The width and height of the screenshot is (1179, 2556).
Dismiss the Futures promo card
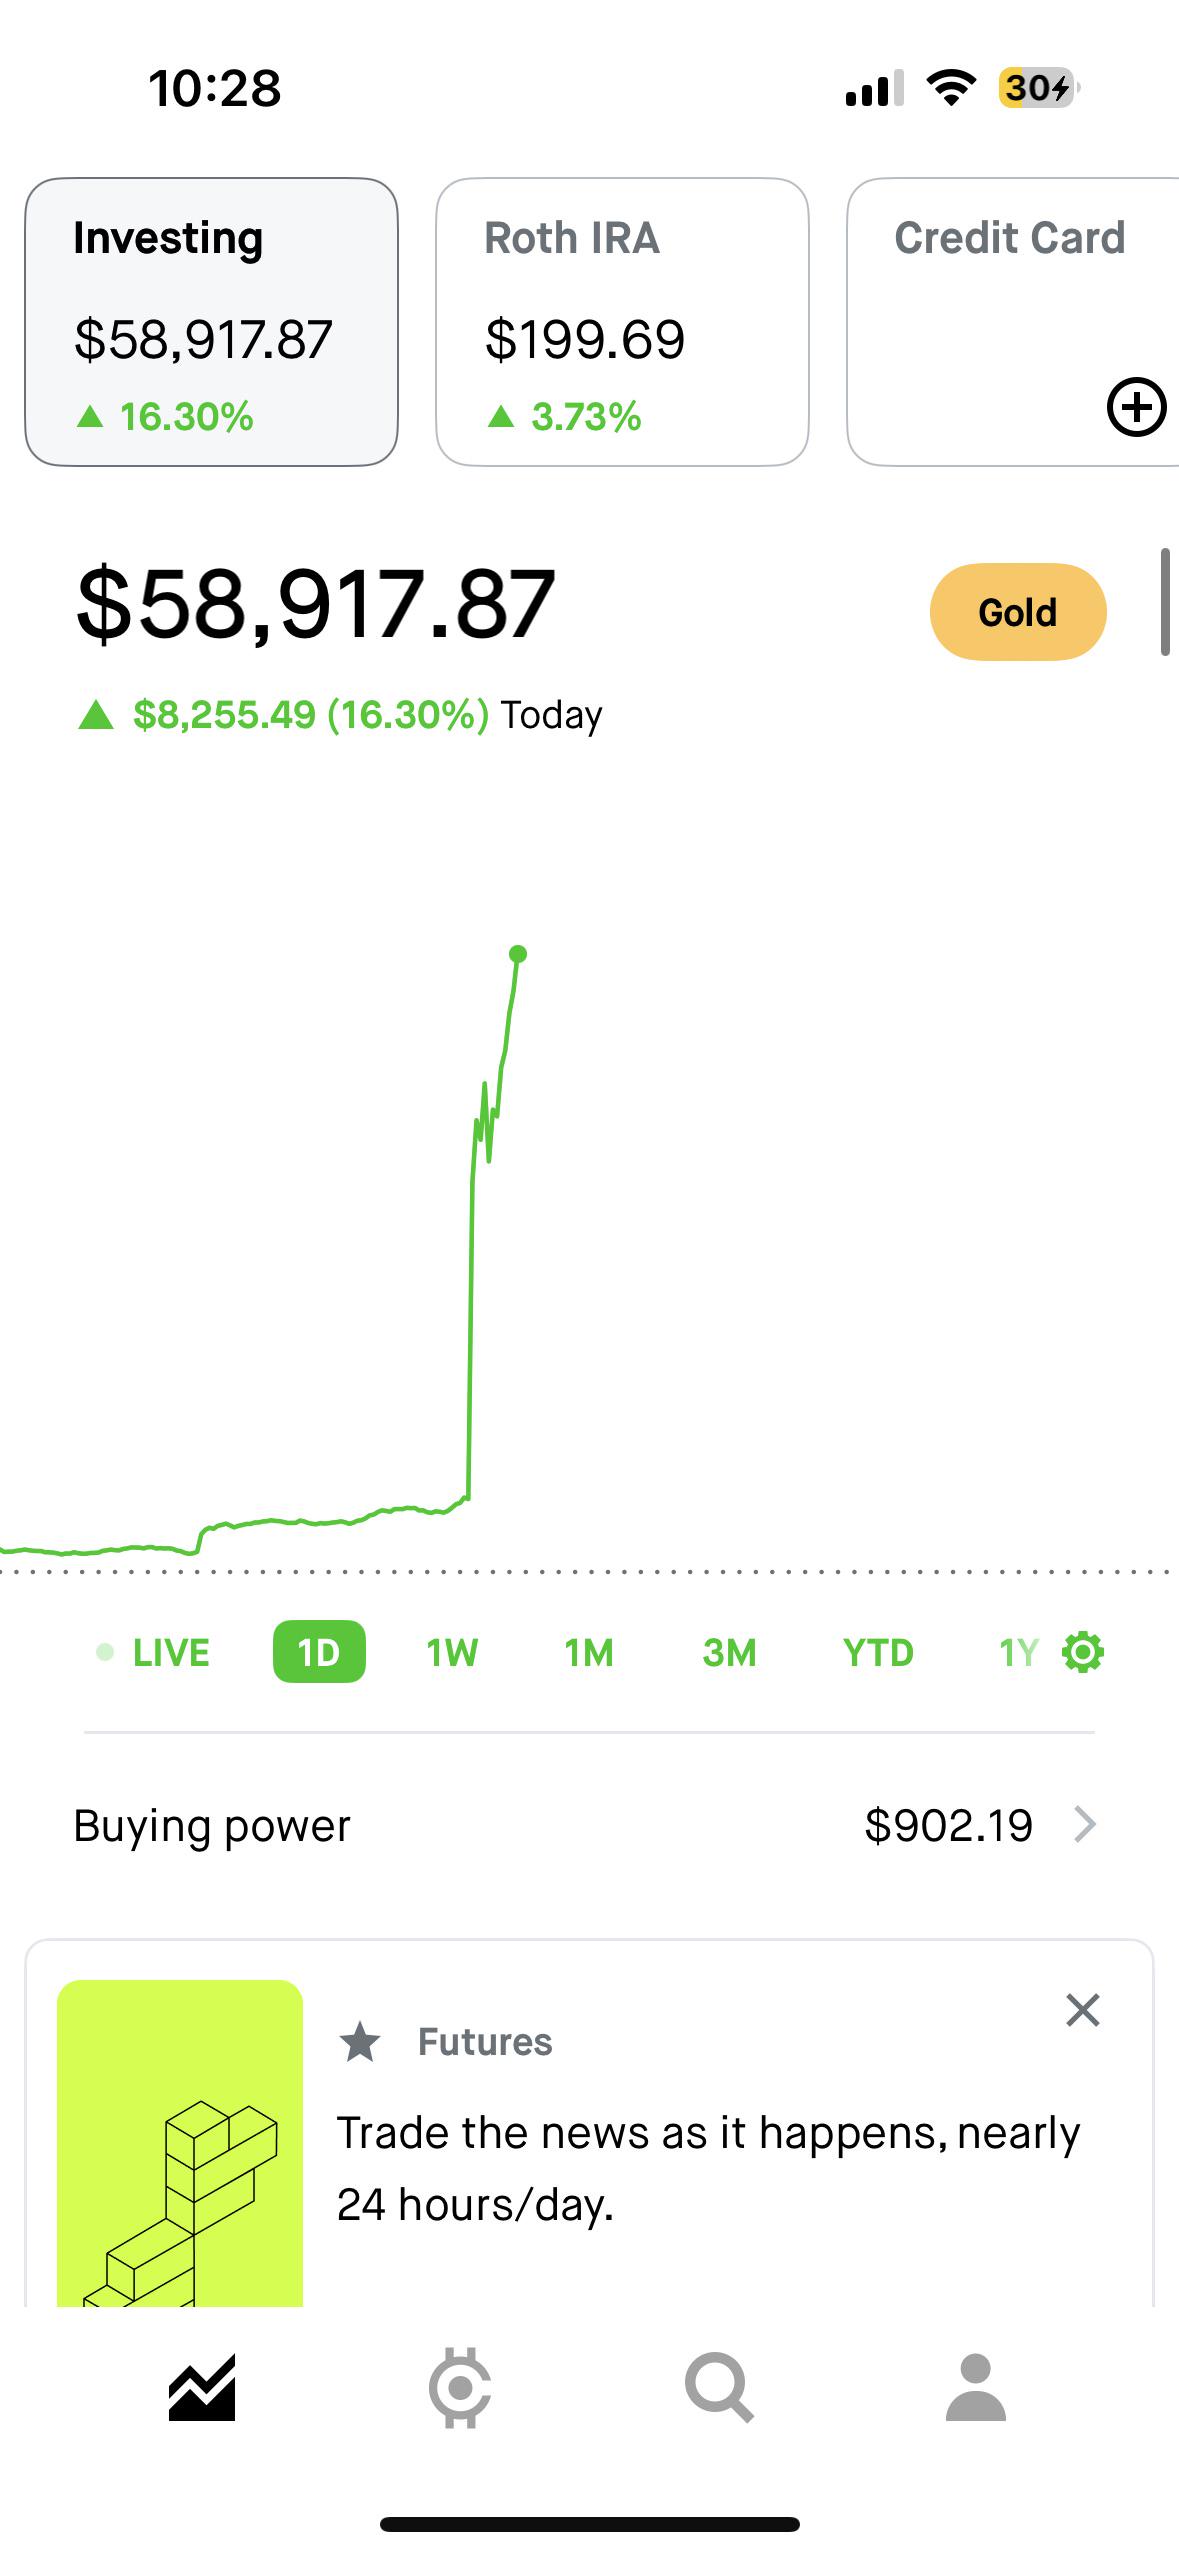coord(1082,2010)
